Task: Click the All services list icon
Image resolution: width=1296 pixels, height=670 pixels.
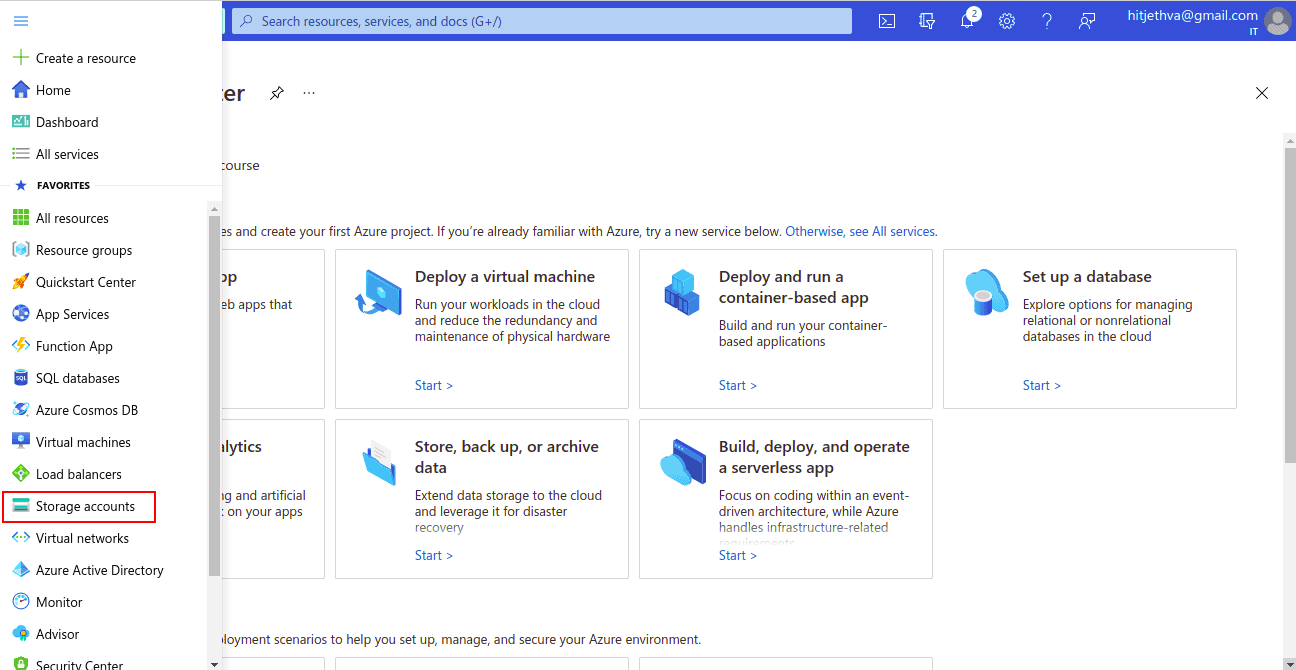Action: click(20, 154)
